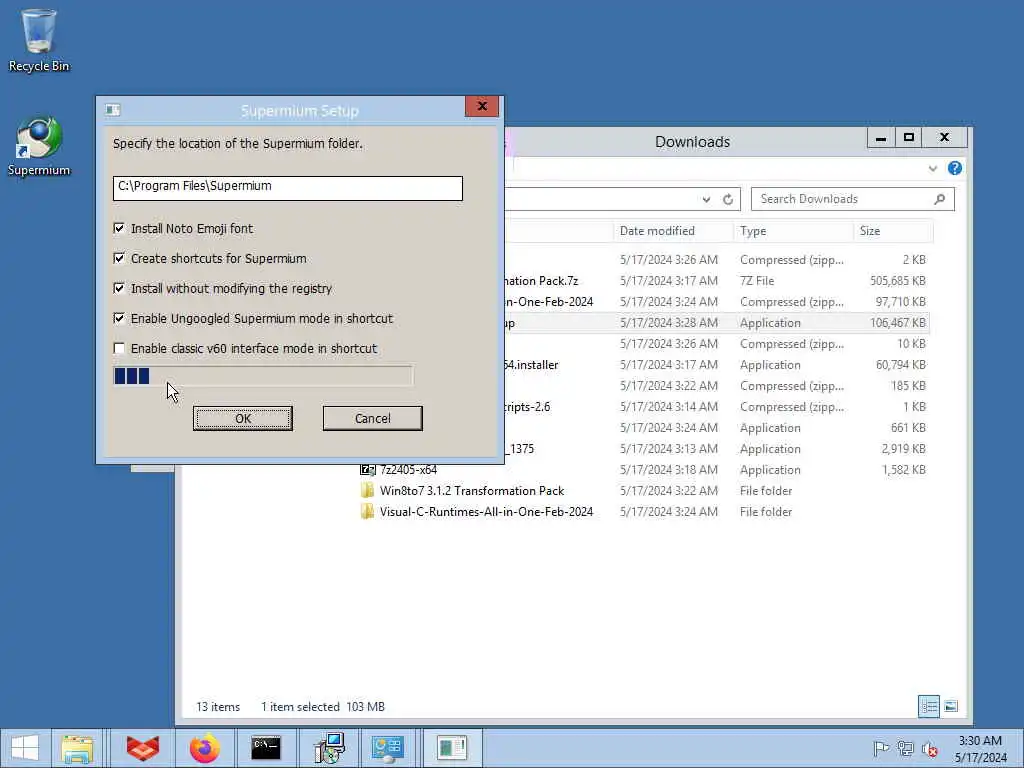Expand the Downloads ribbon chevron
1024x768 pixels.
click(x=933, y=168)
